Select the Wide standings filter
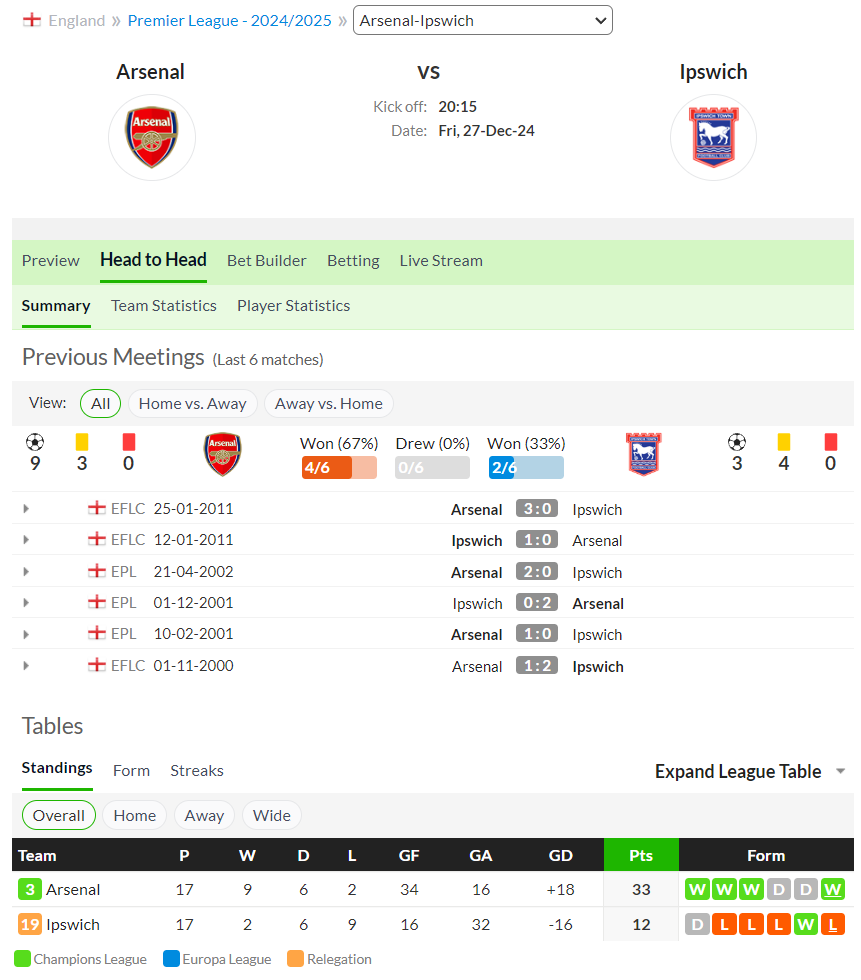 [x=272, y=816]
